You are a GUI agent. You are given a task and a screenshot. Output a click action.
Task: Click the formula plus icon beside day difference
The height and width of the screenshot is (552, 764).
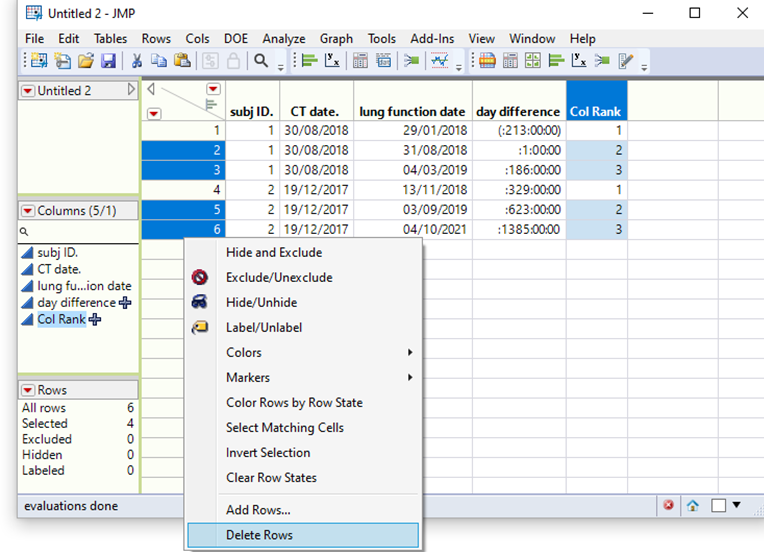coord(125,303)
